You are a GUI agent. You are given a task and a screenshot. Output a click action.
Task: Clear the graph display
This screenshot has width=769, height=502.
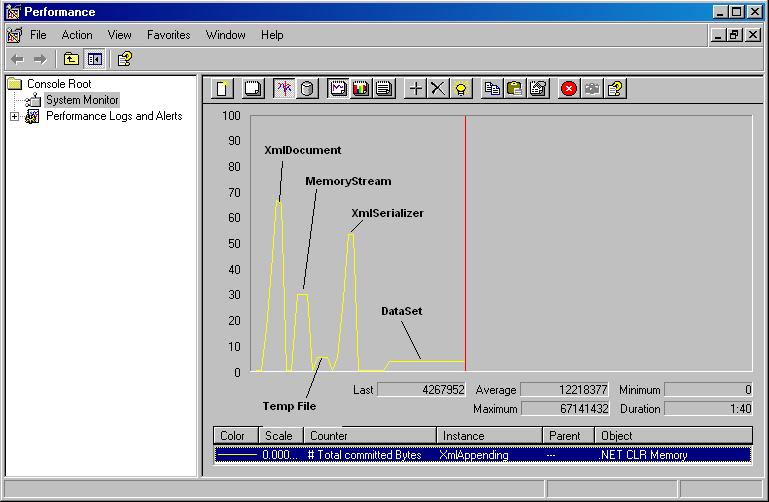coord(253,89)
